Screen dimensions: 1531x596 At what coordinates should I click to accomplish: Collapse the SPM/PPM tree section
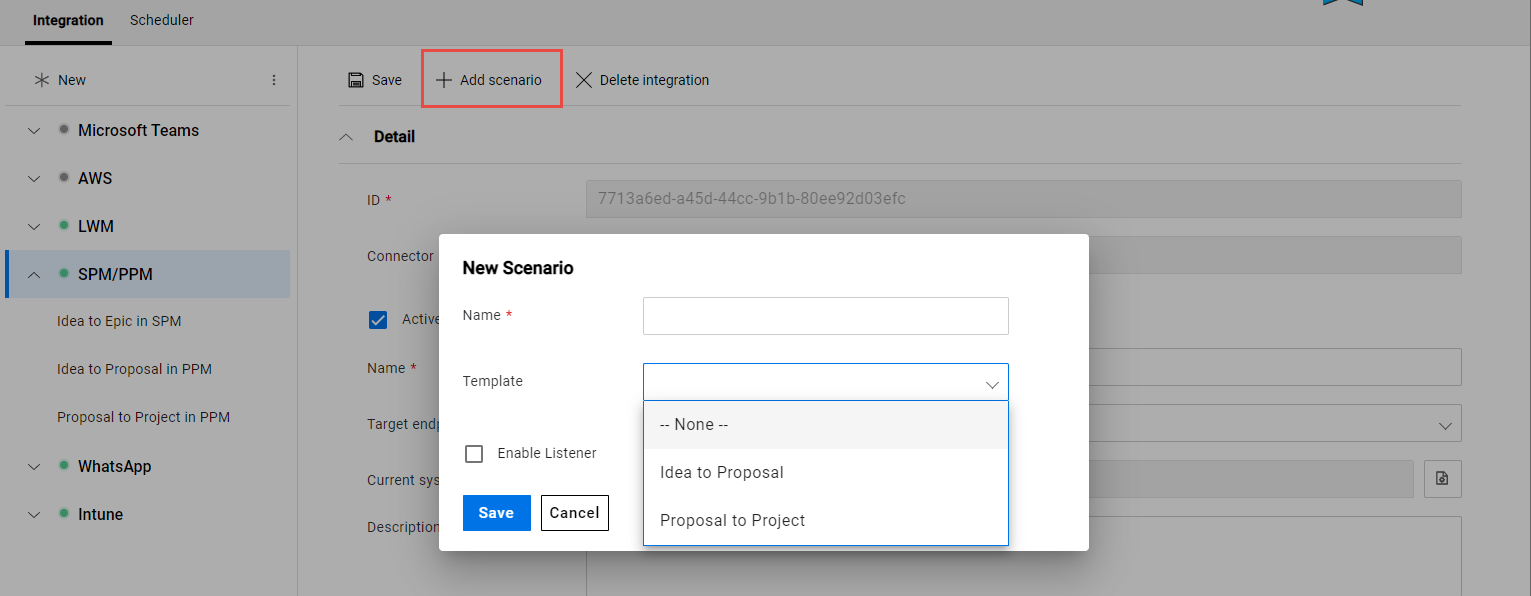click(33, 274)
